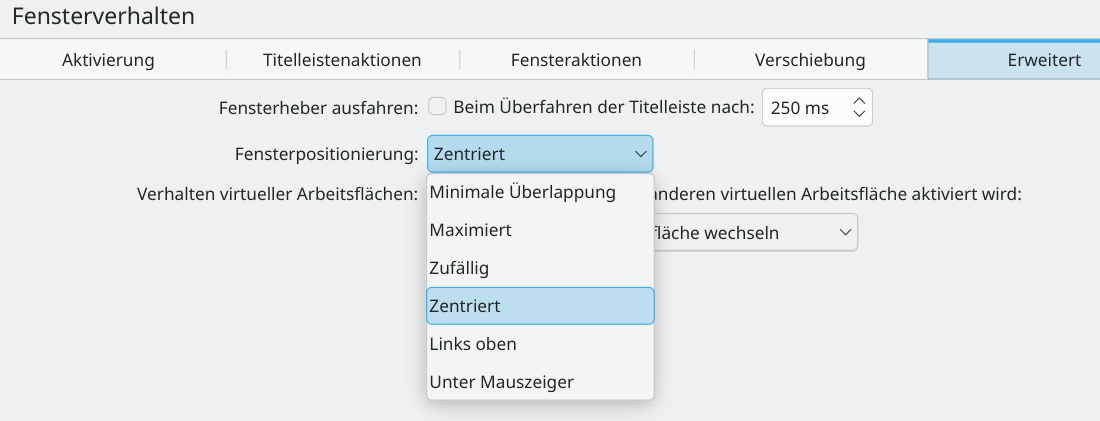Select the Maximiert placement option
Screen dimensions: 1100x421
click(471, 230)
